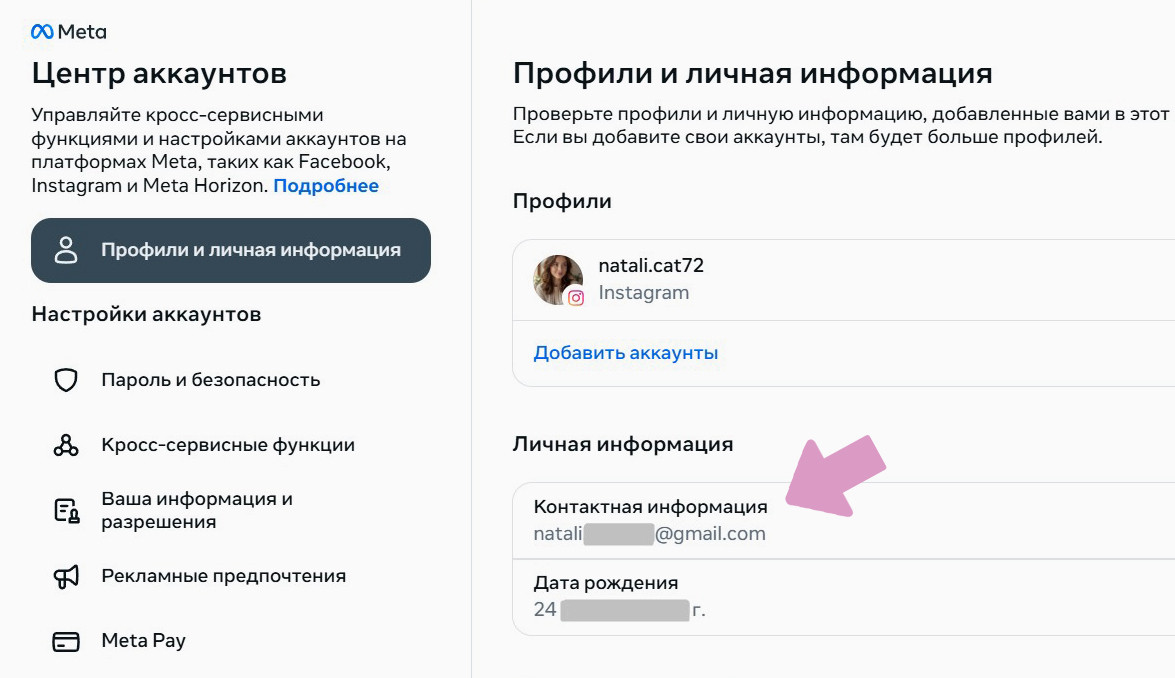Click the Instagram badge on natali.cat72 profile
Image resolution: width=1175 pixels, height=678 pixels.
click(x=578, y=298)
